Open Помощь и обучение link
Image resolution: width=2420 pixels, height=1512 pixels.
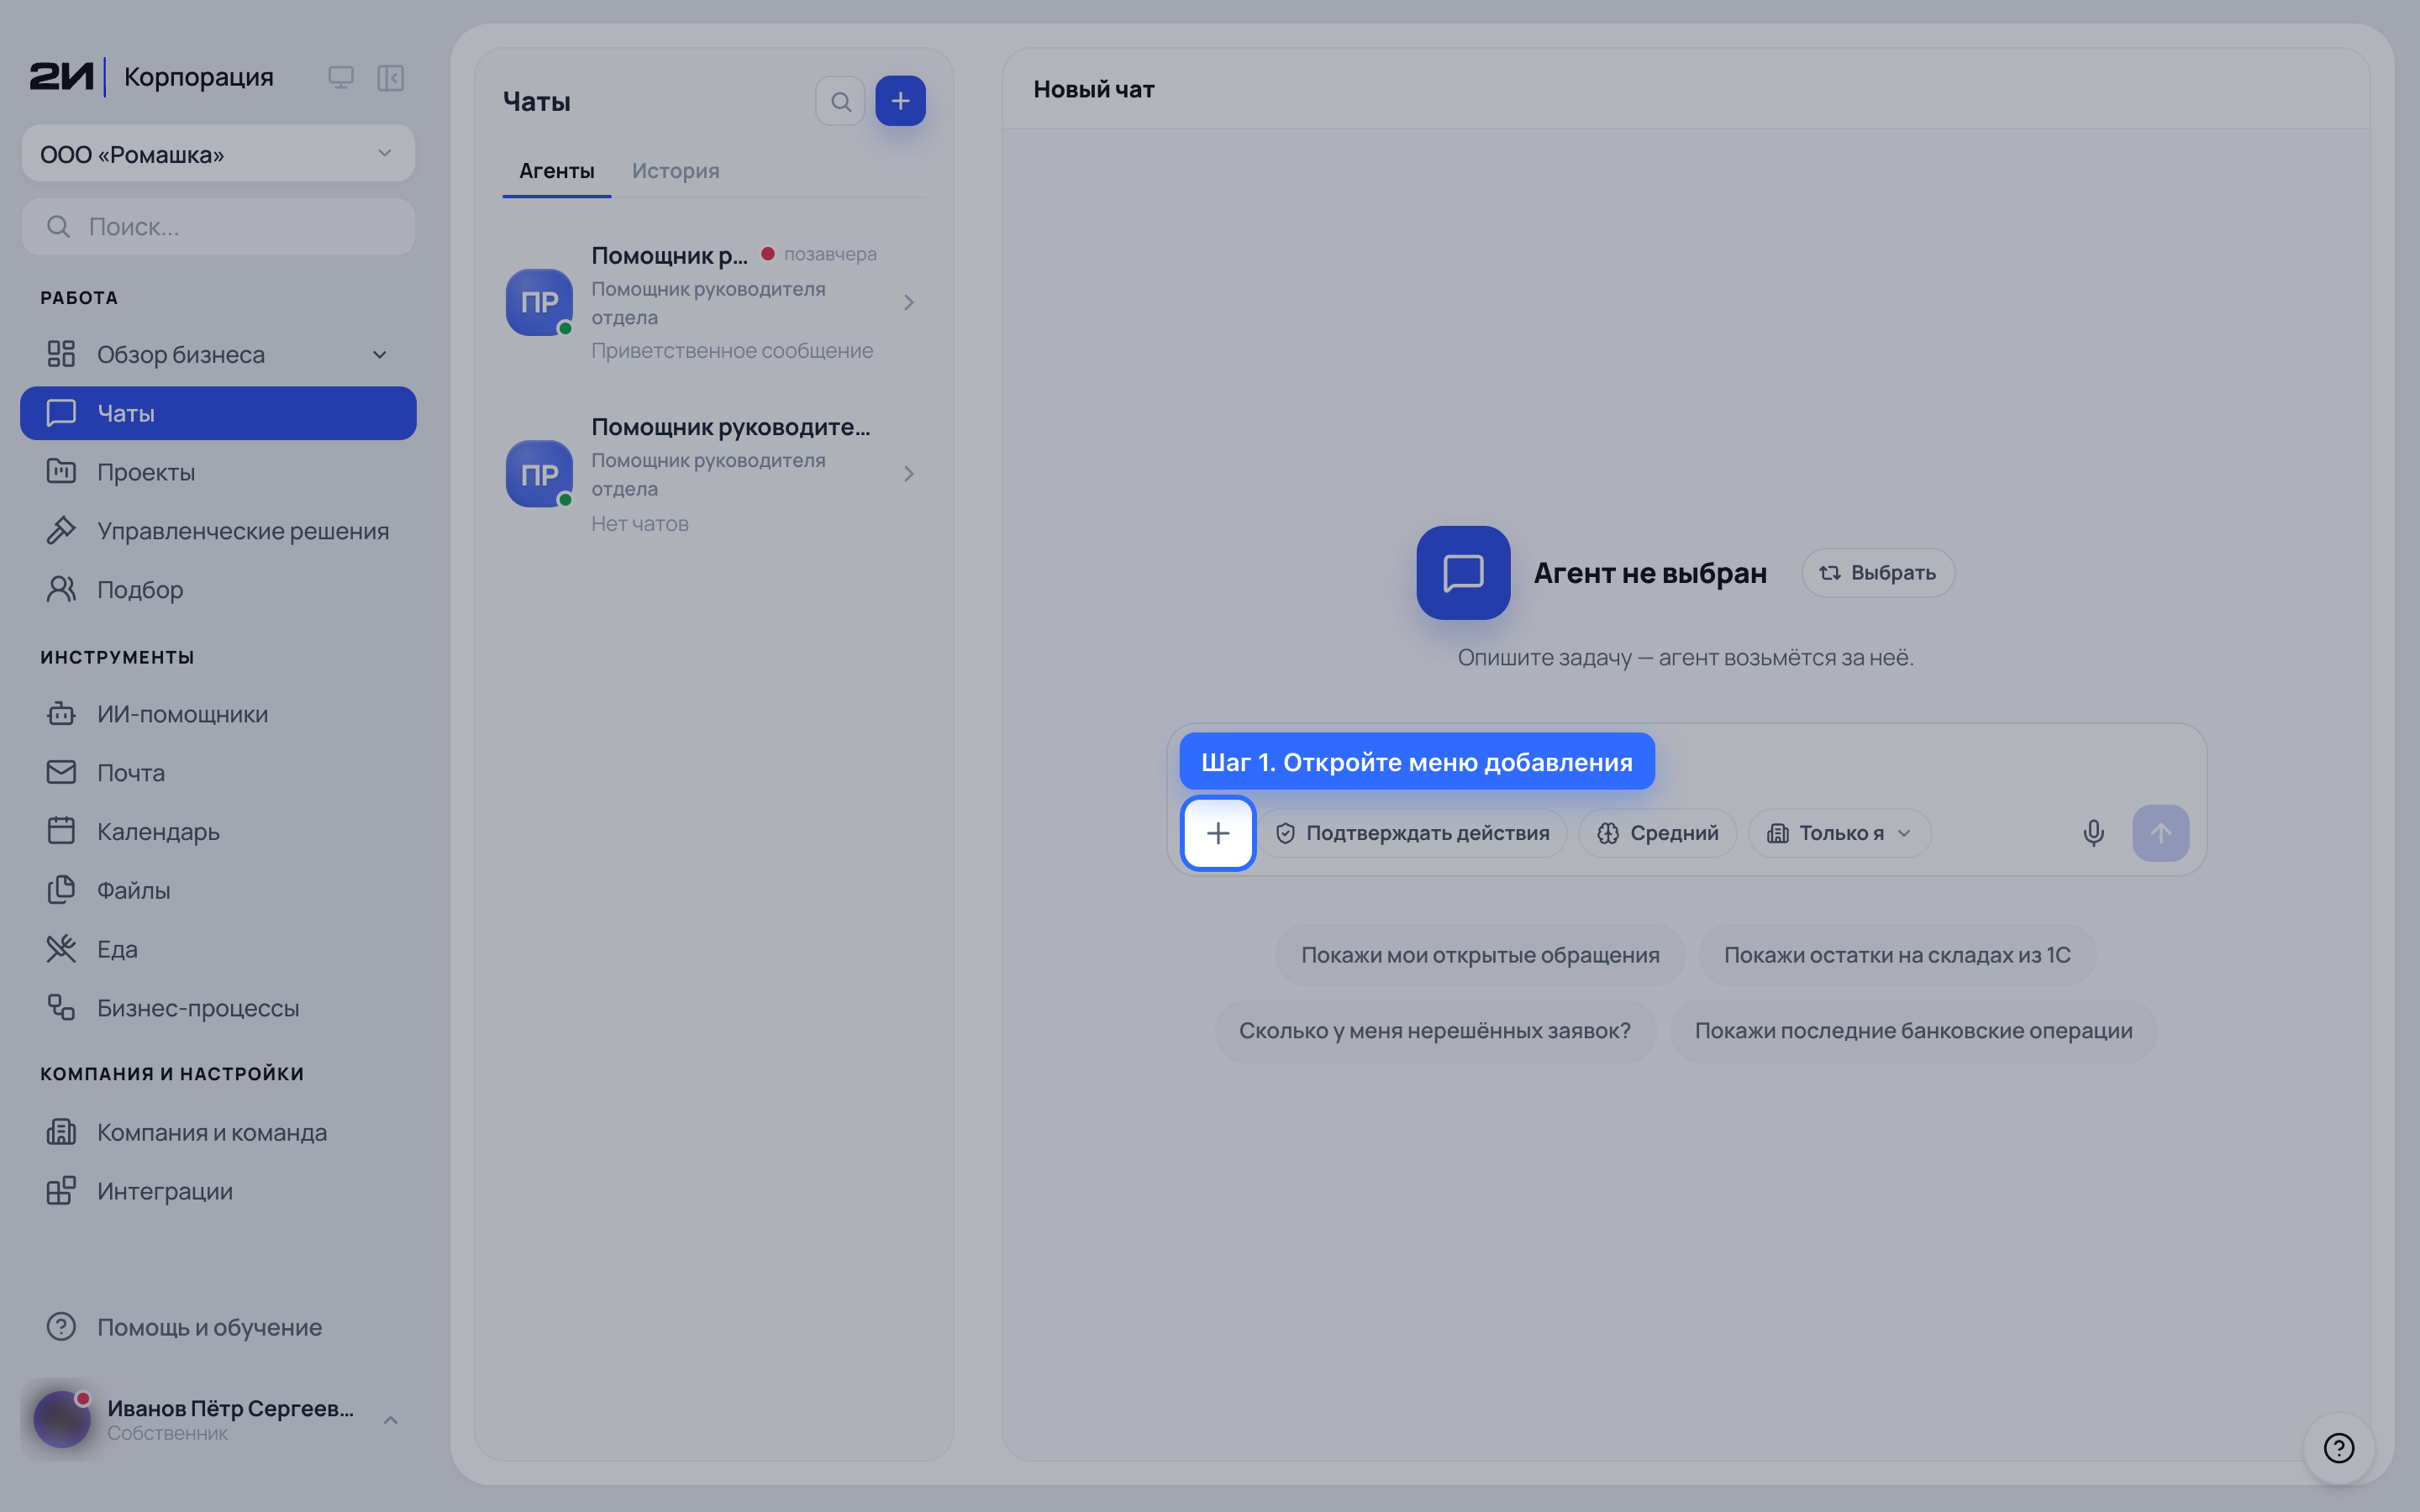point(218,1327)
